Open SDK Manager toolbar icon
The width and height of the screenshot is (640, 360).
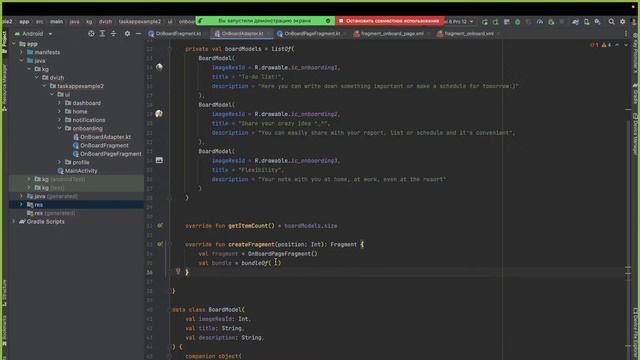pos(598,22)
